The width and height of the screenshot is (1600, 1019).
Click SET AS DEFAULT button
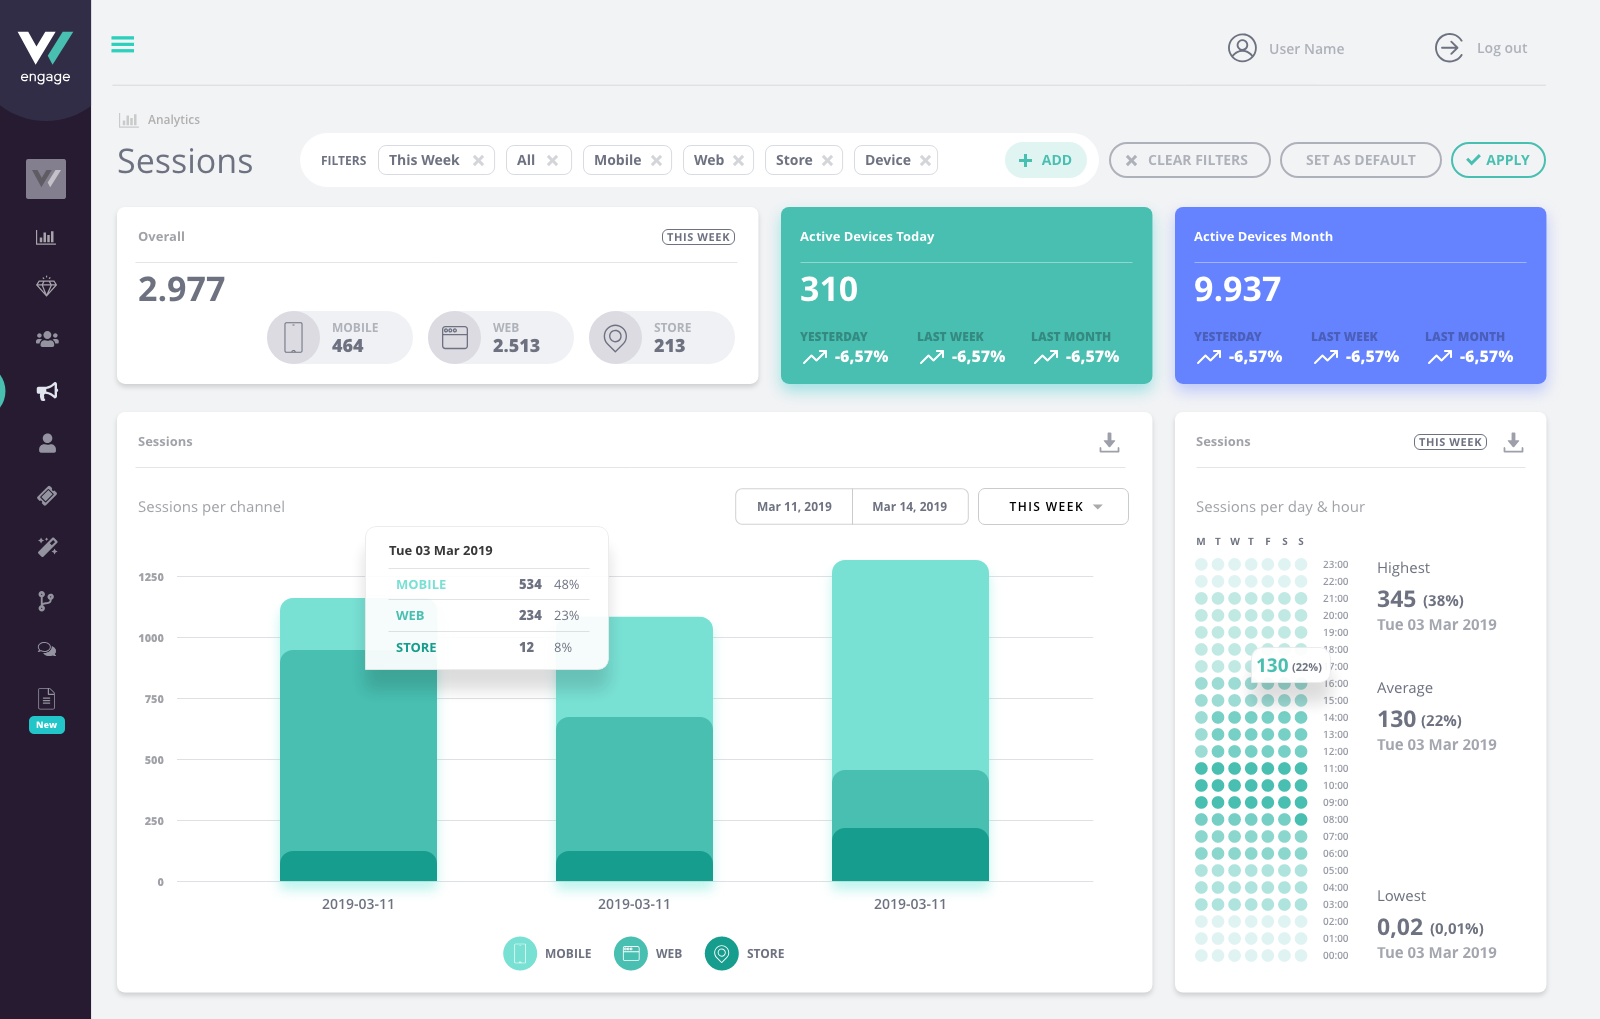coord(1361,160)
